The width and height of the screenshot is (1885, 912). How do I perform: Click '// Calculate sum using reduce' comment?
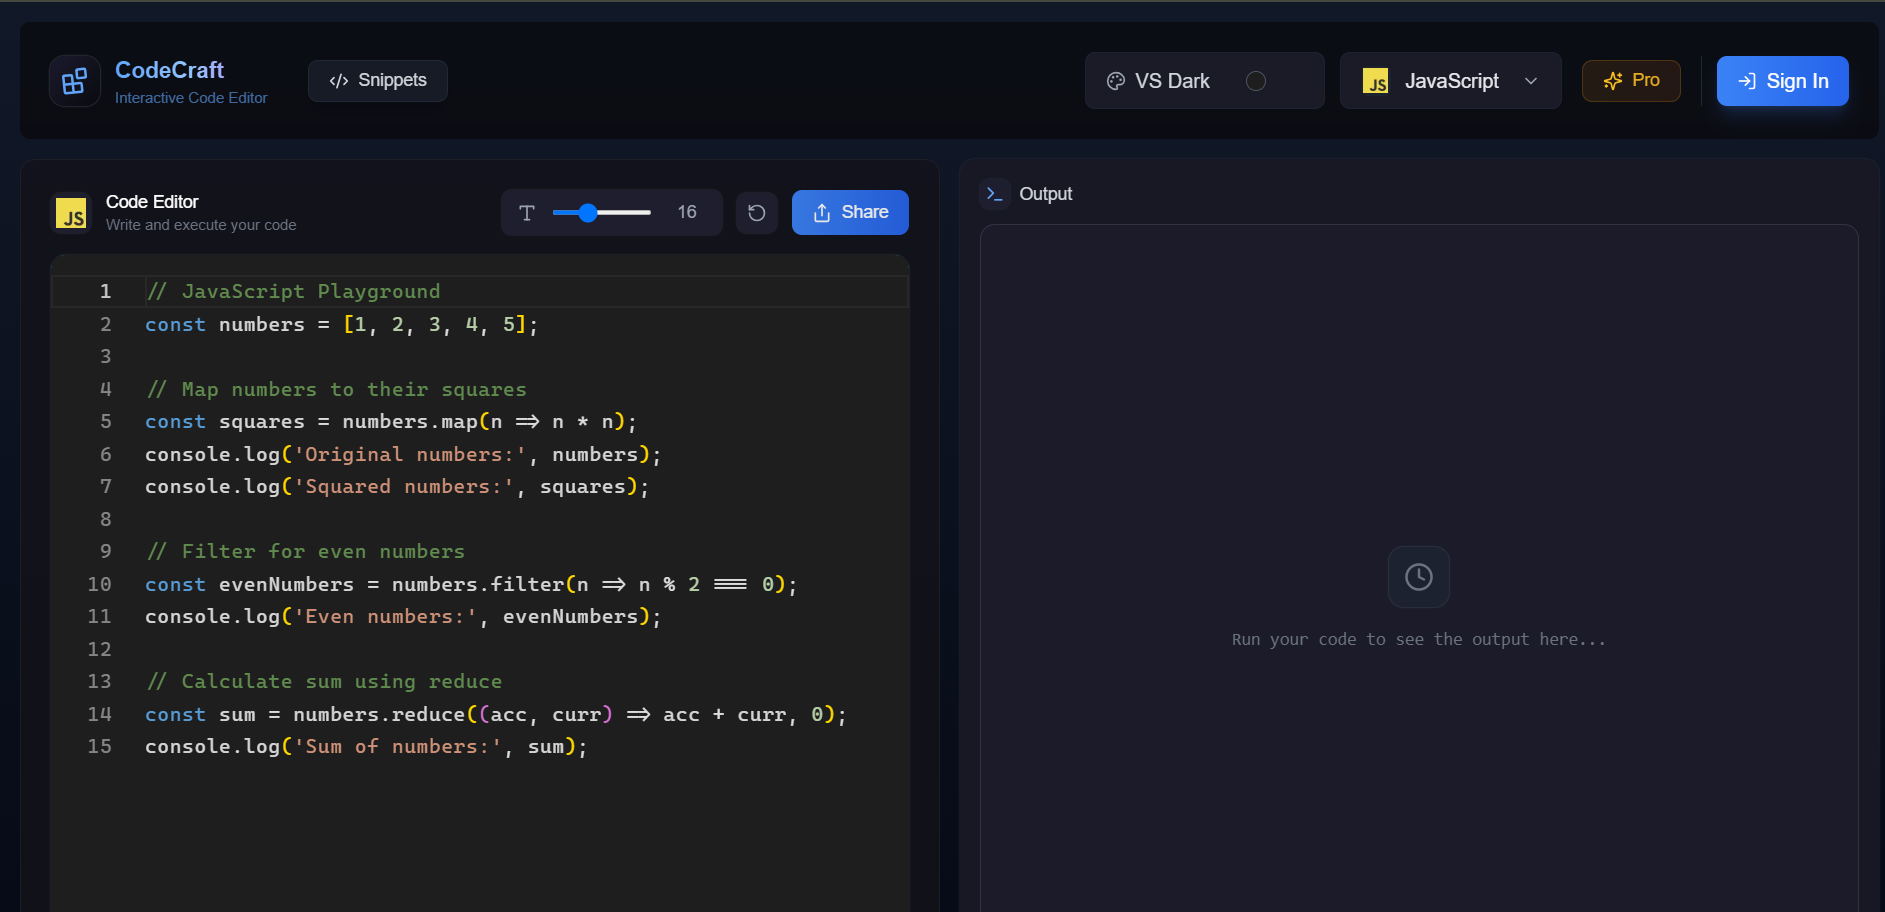pos(324,681)
